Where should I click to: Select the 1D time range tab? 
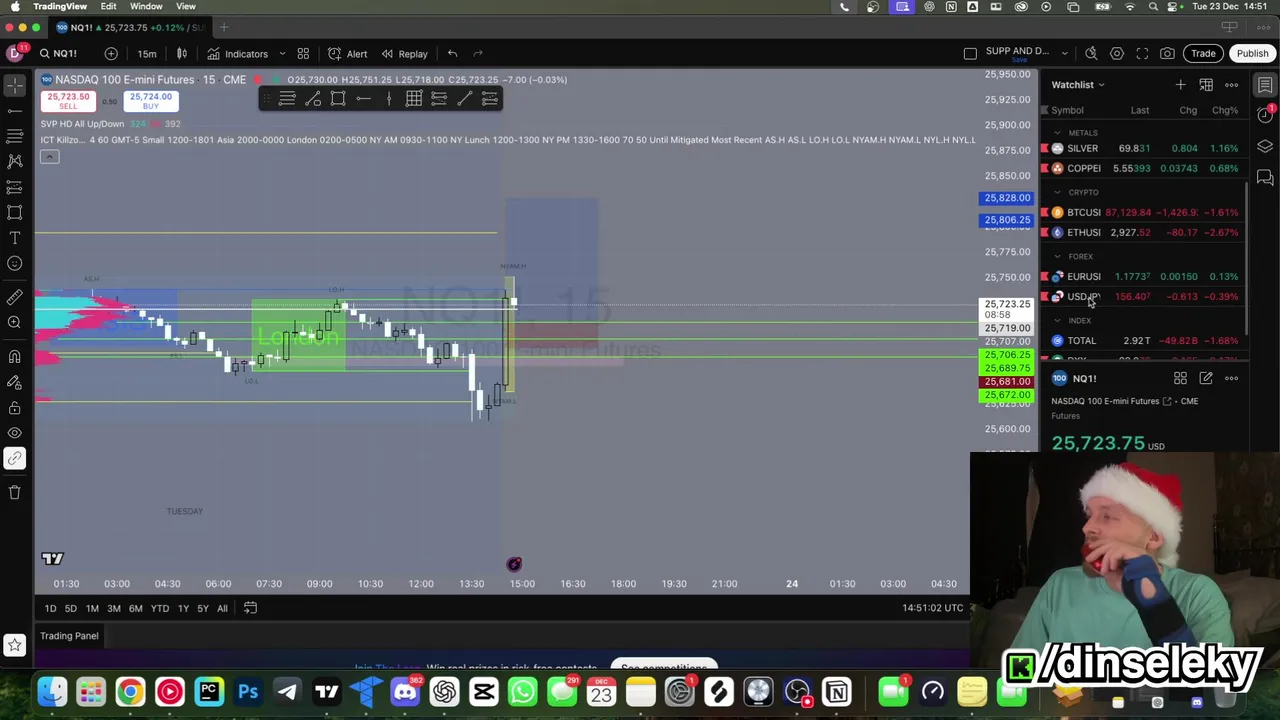pyautogui.click(x=50, y=608)
